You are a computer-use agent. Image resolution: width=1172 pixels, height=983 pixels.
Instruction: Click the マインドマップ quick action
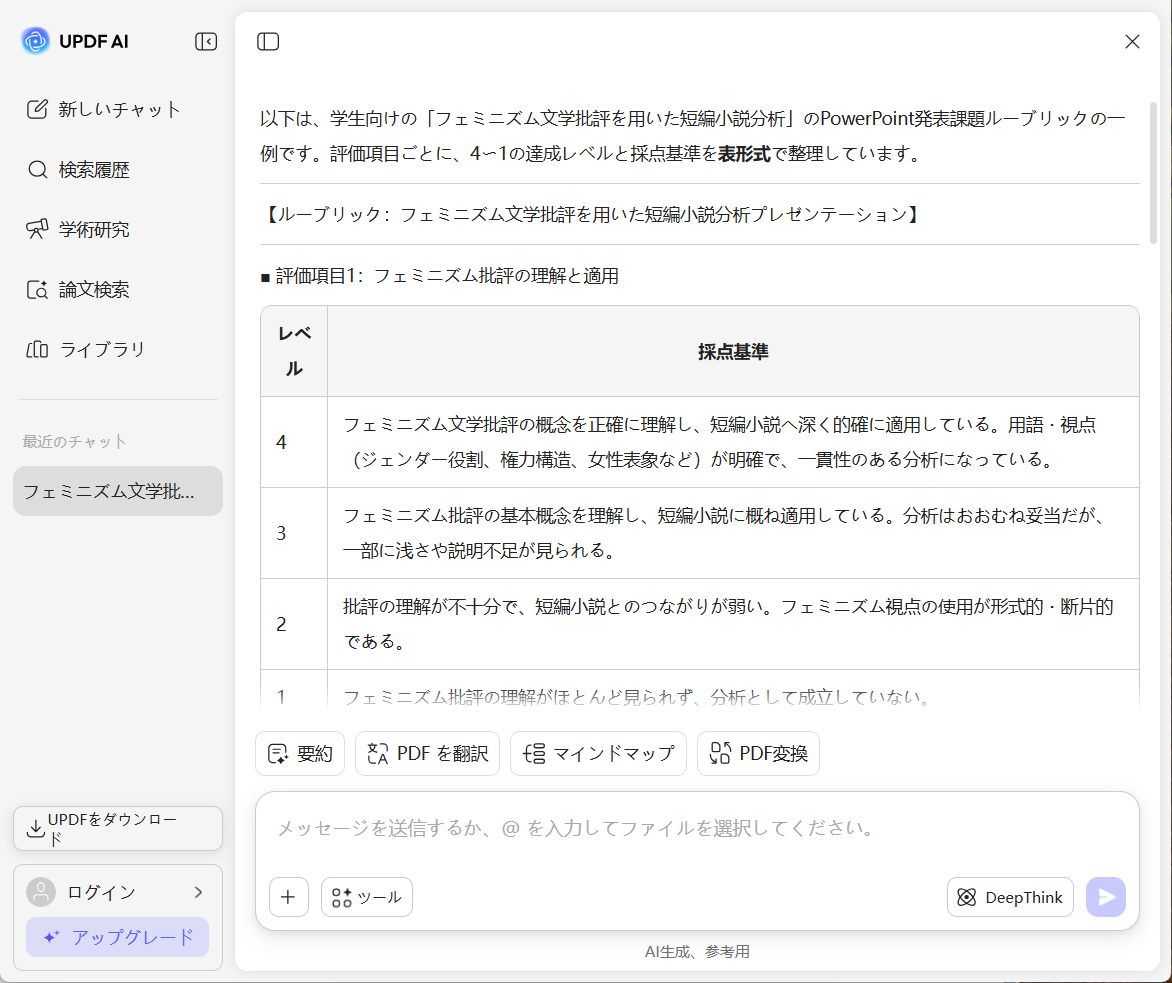pyautogui.click(x=598, y=754)
